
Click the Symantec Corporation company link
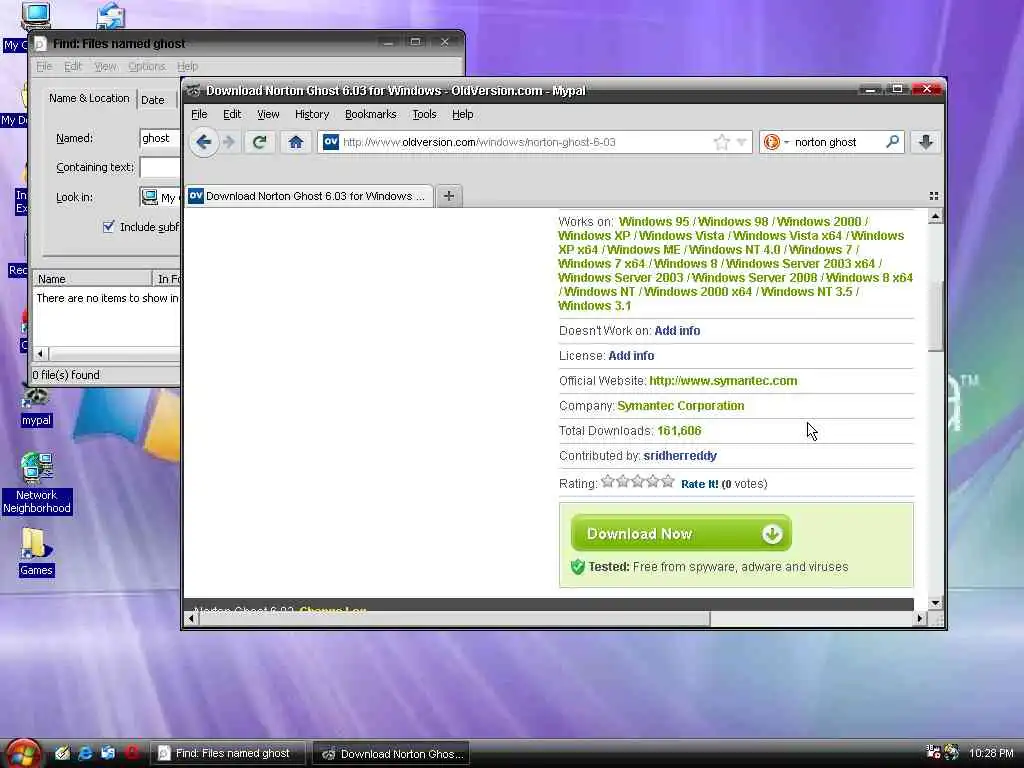[x=680, y=406]
